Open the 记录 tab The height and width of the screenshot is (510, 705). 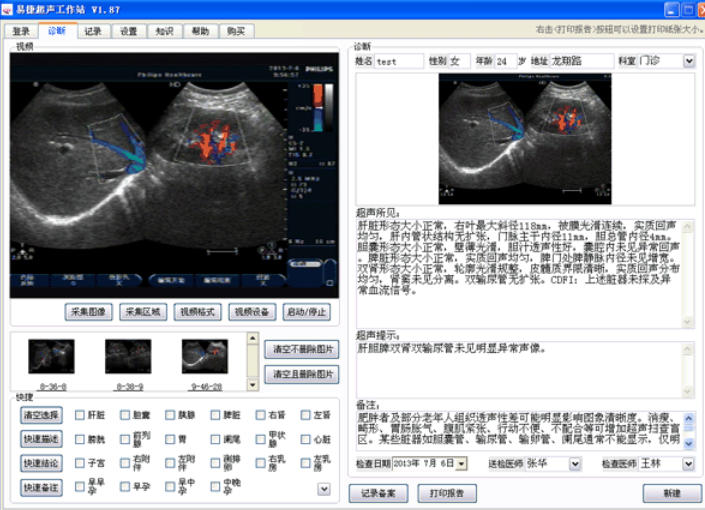tap(93, 31)
